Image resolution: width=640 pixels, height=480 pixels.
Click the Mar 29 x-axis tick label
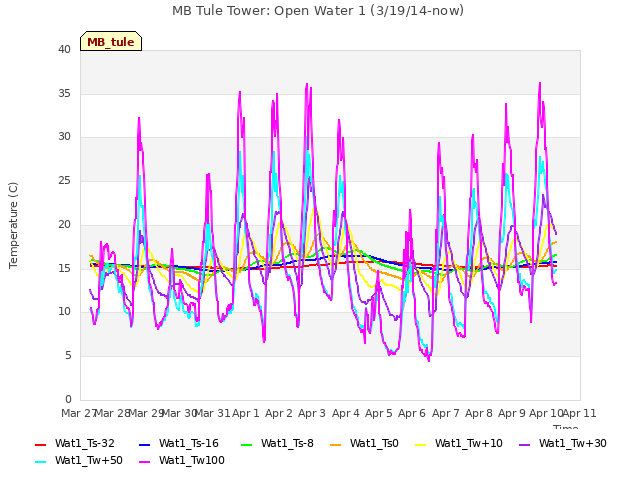pos(146,413)
